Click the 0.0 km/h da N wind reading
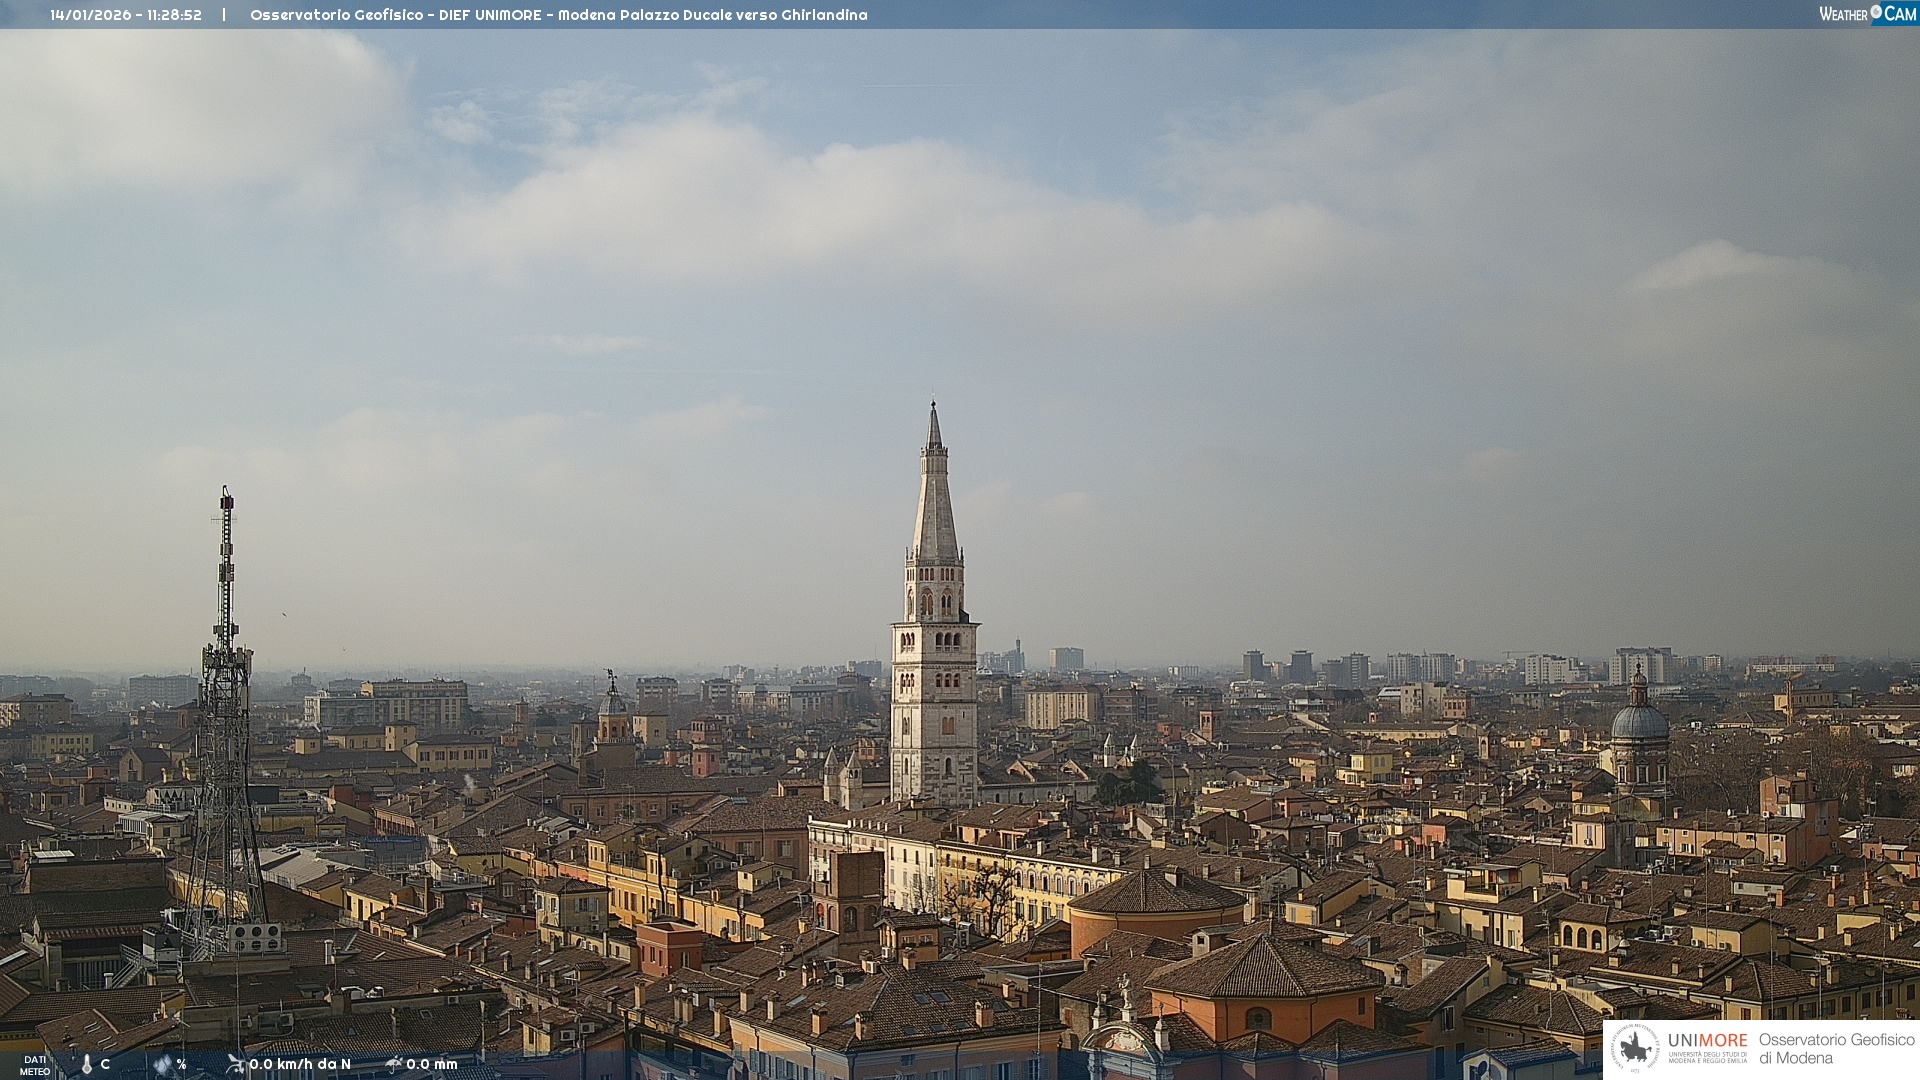Image resolution: width=1920 pixels, height=1080 pixels. pyautogui.click(x=300, y=1064)
